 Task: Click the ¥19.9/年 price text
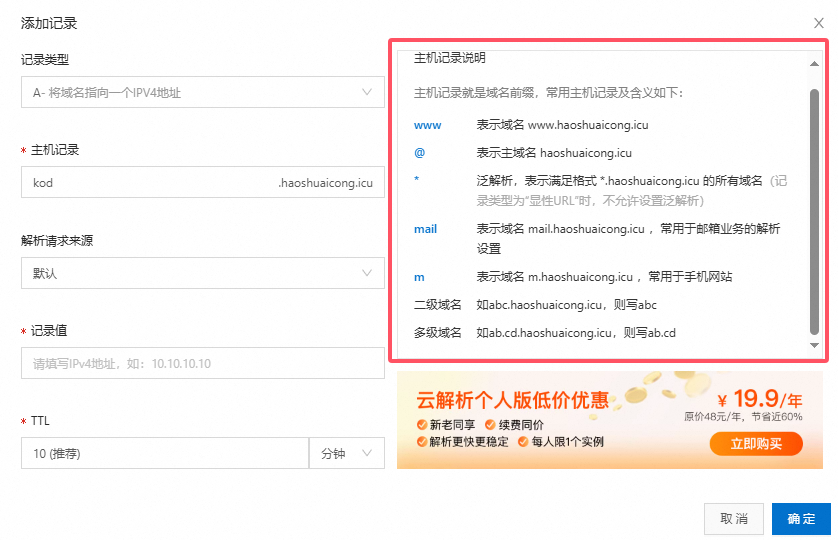pyautogui.click(x=758, y=397)
